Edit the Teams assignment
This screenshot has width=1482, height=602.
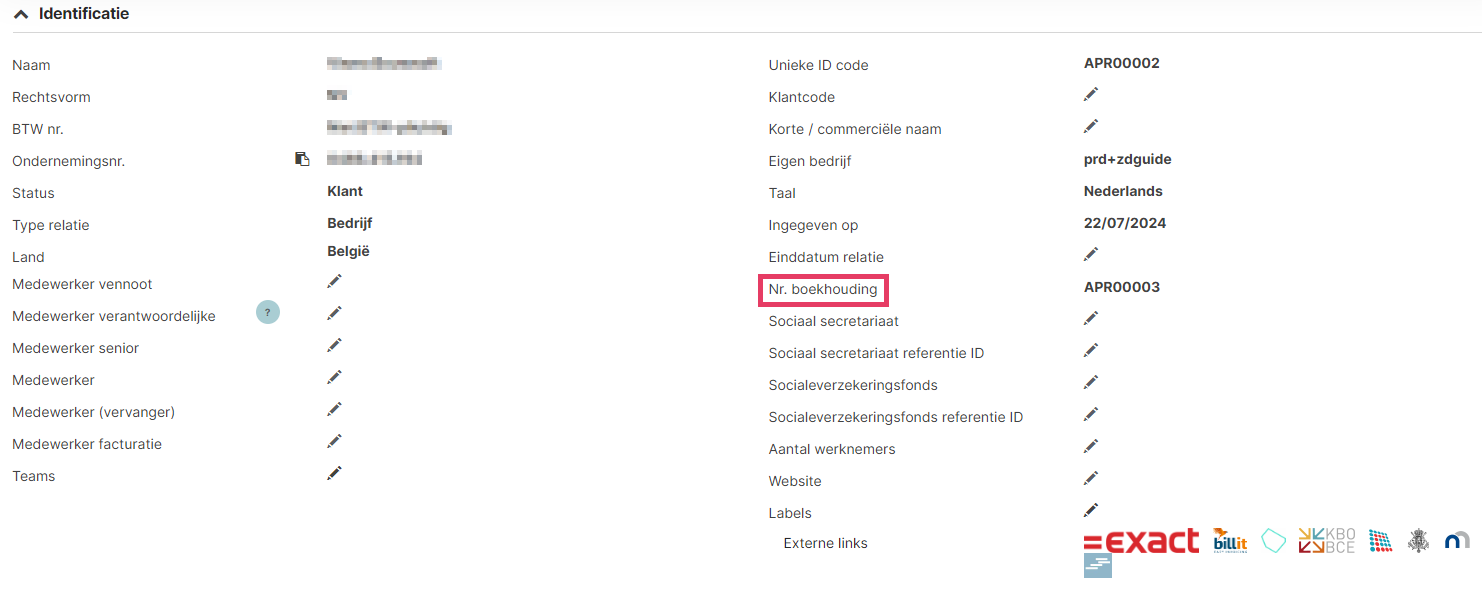(334, 473)
